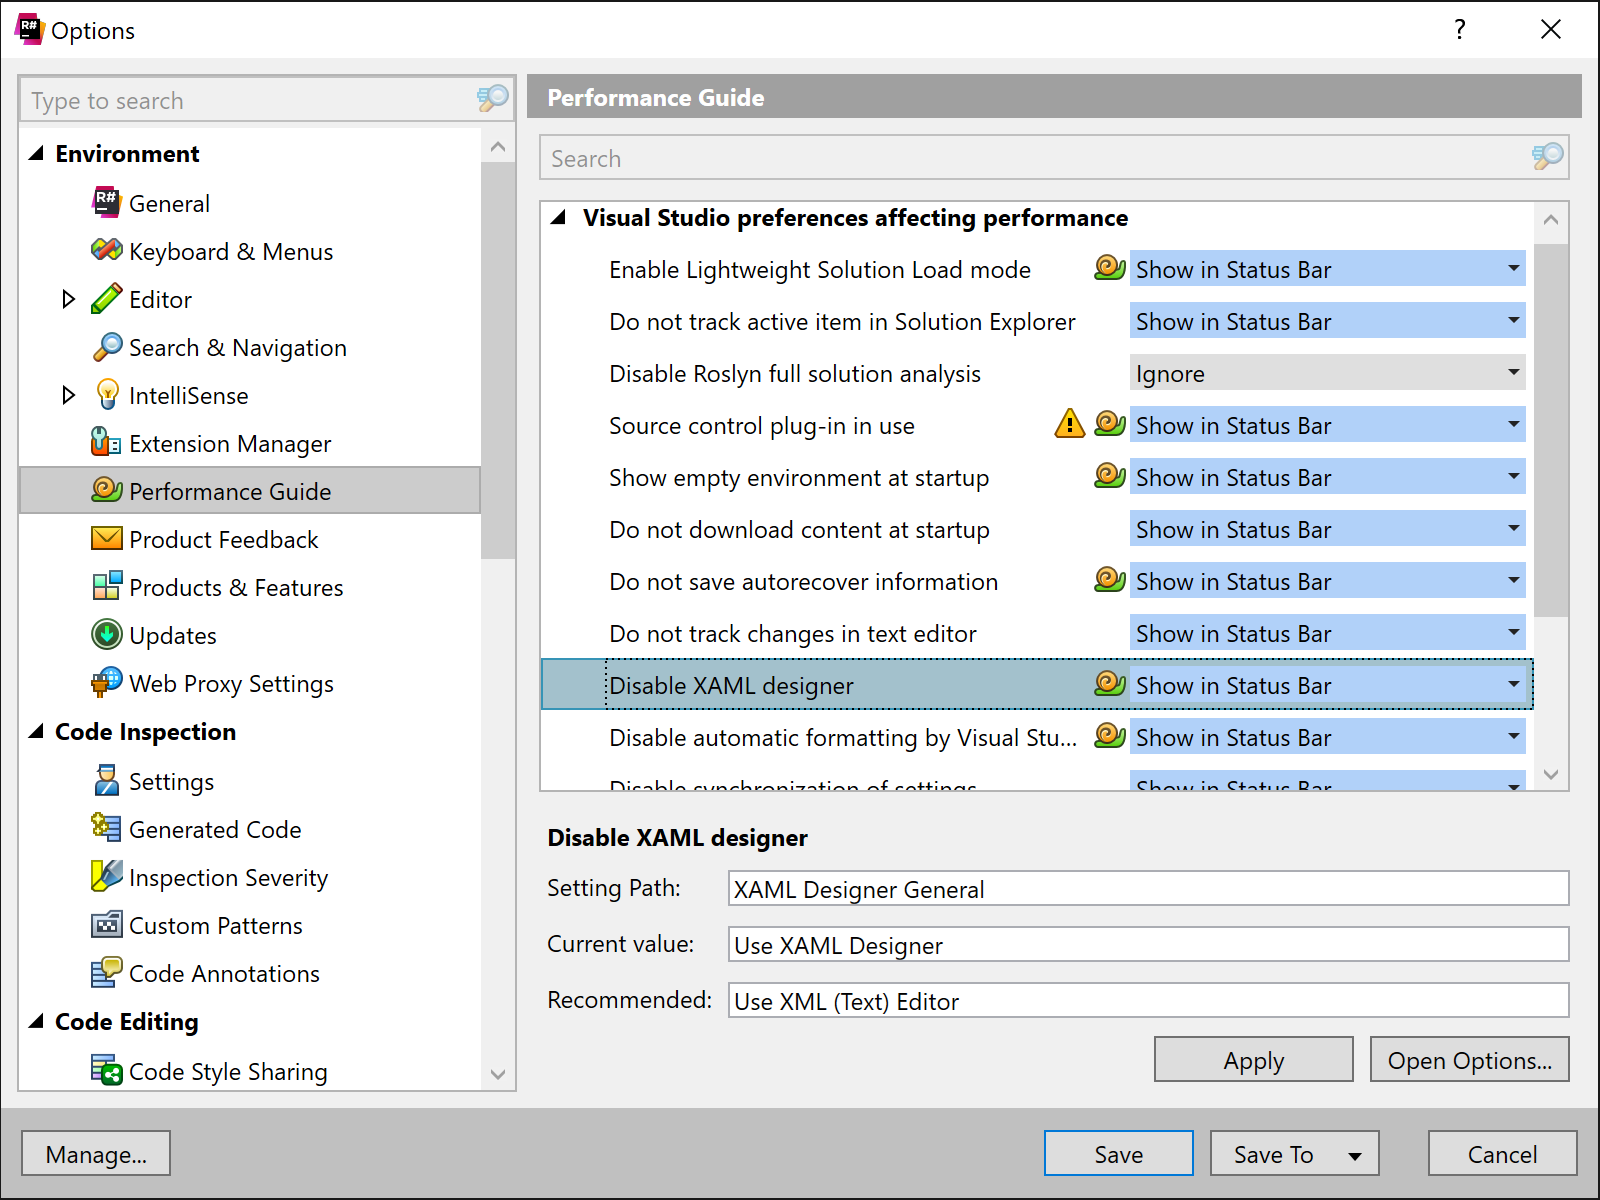Click the Keyboard & Menus icon
Image resolution: width=1600 pixels, height=1200 pixels.
click(x=106, y=250)
